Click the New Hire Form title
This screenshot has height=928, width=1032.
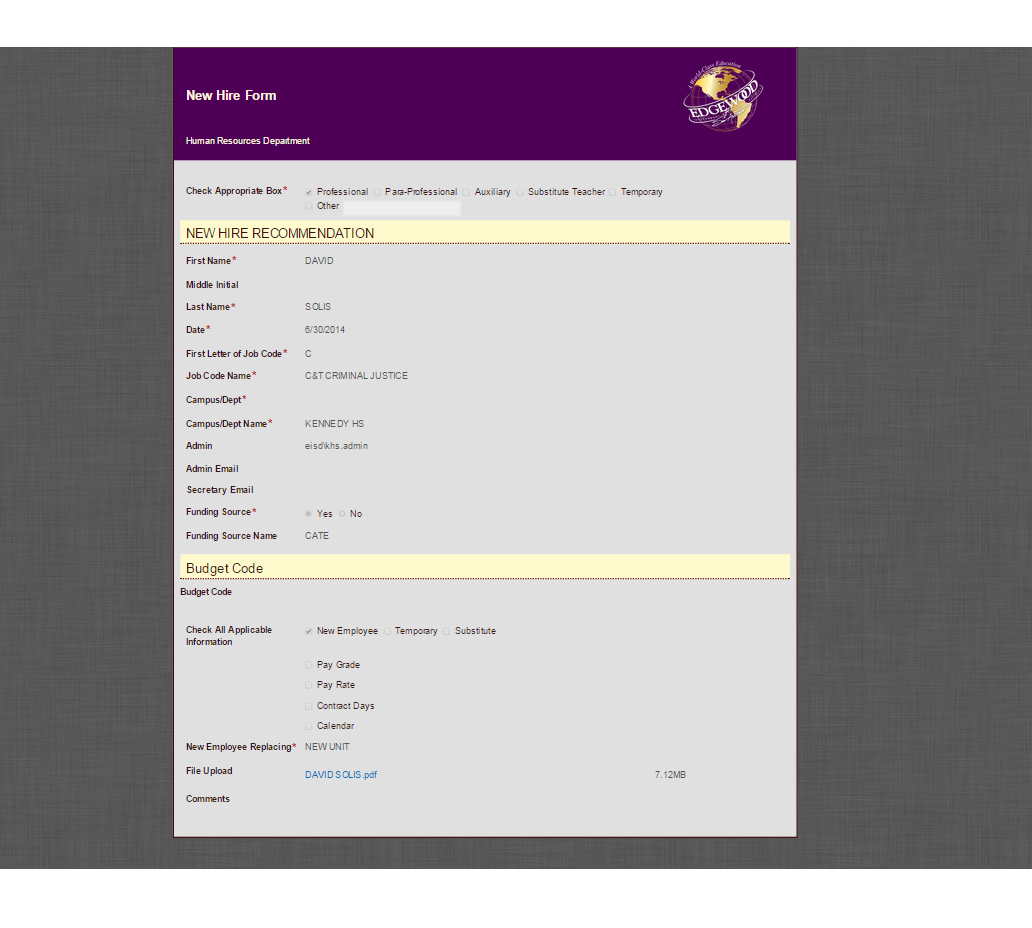(231, 95)
